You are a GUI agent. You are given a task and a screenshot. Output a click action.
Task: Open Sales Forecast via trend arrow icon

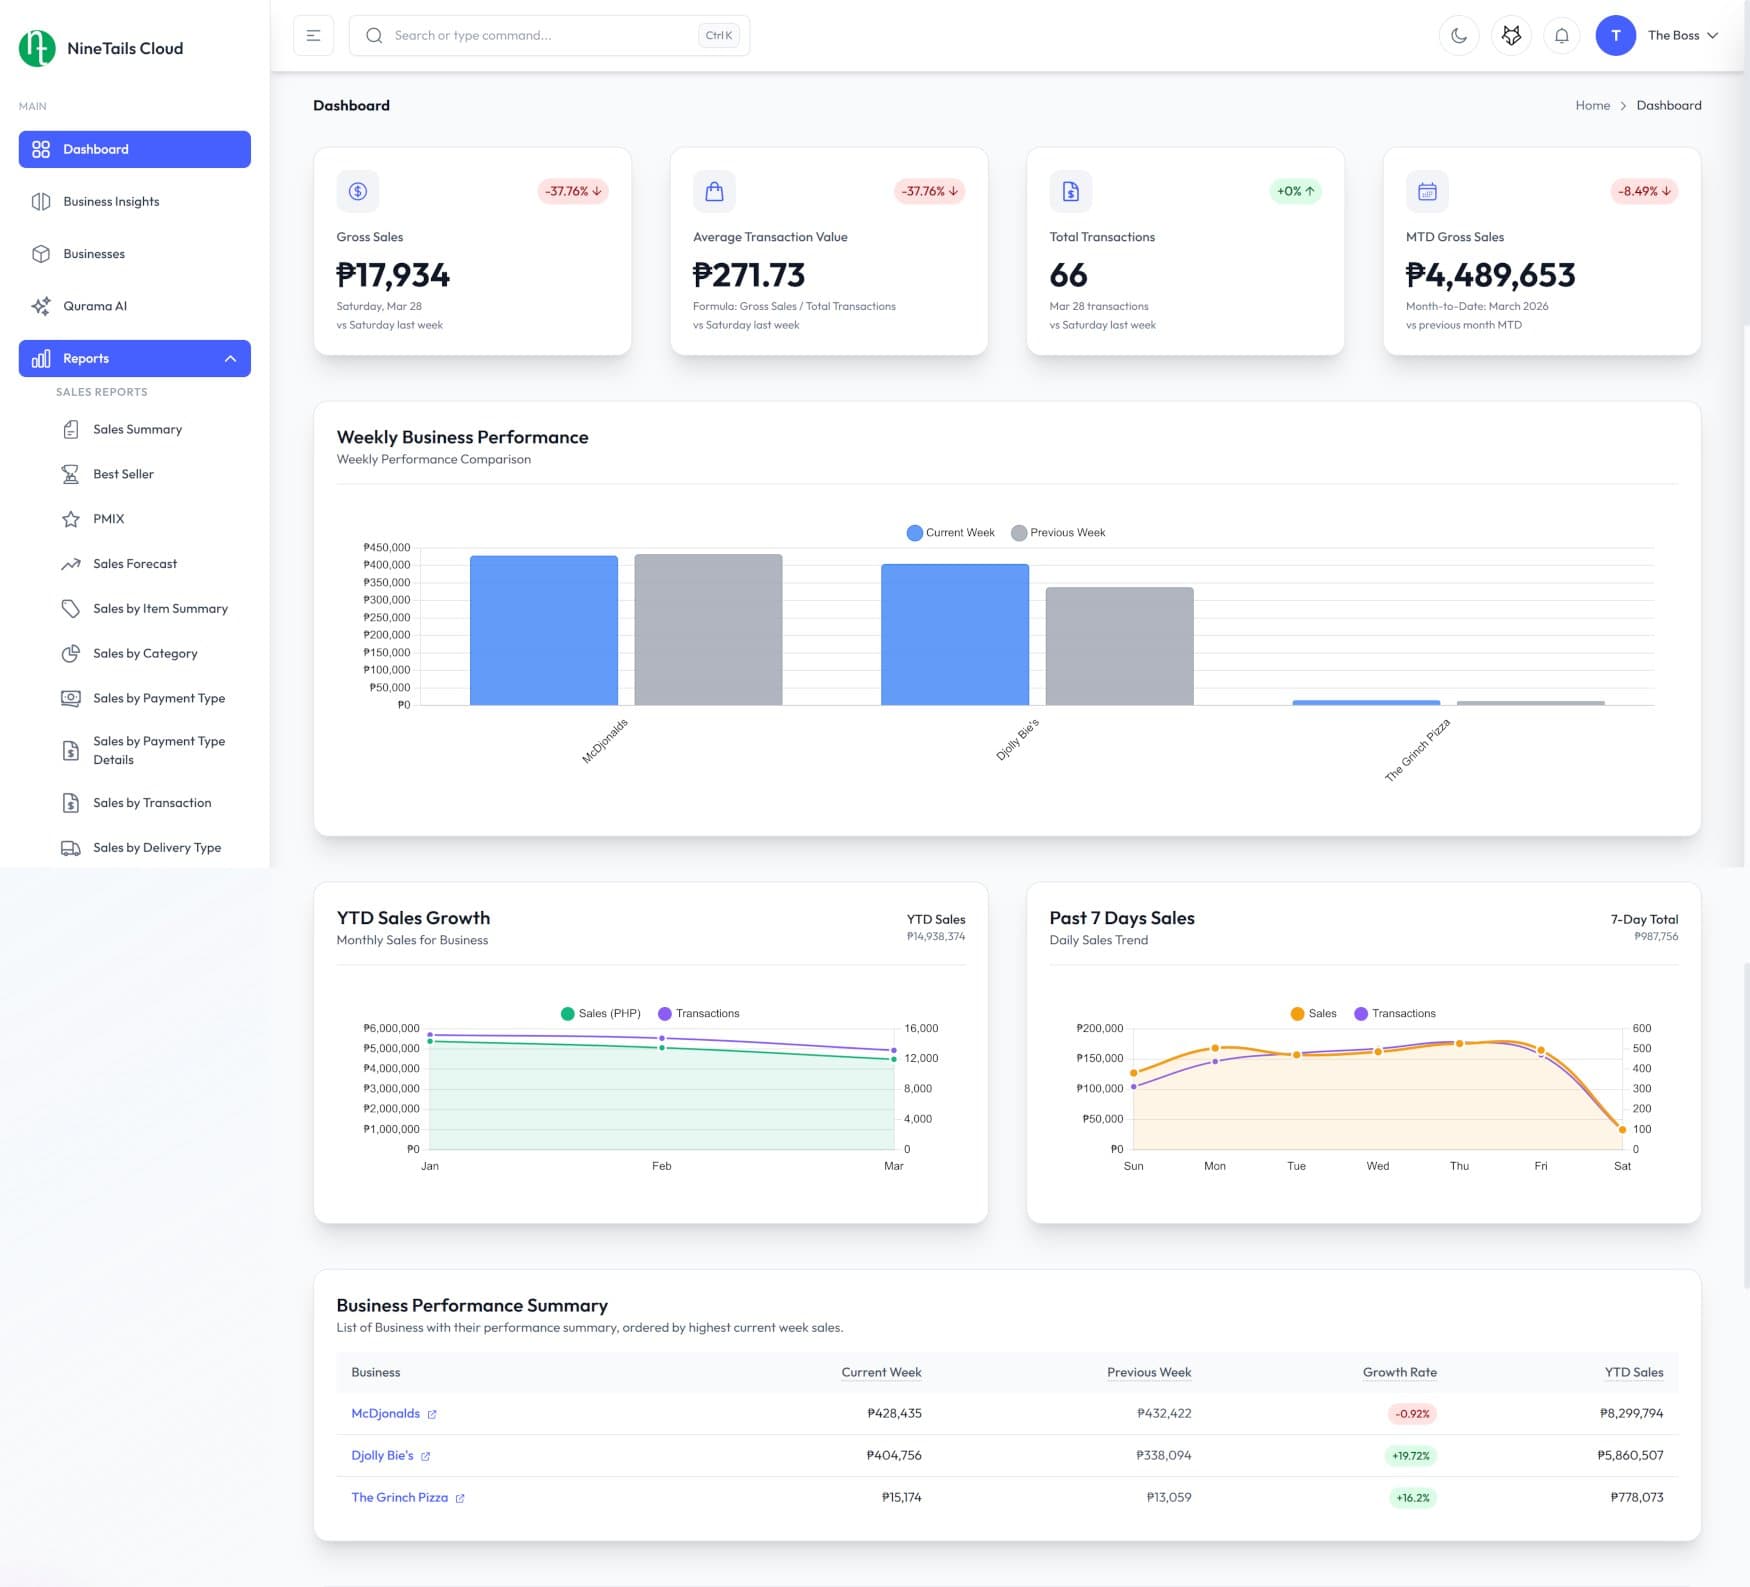(70, 563)
